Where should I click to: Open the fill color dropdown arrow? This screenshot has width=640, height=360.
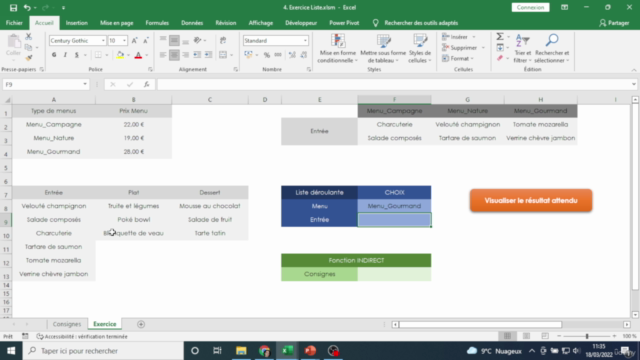click(x=129, y=55)
